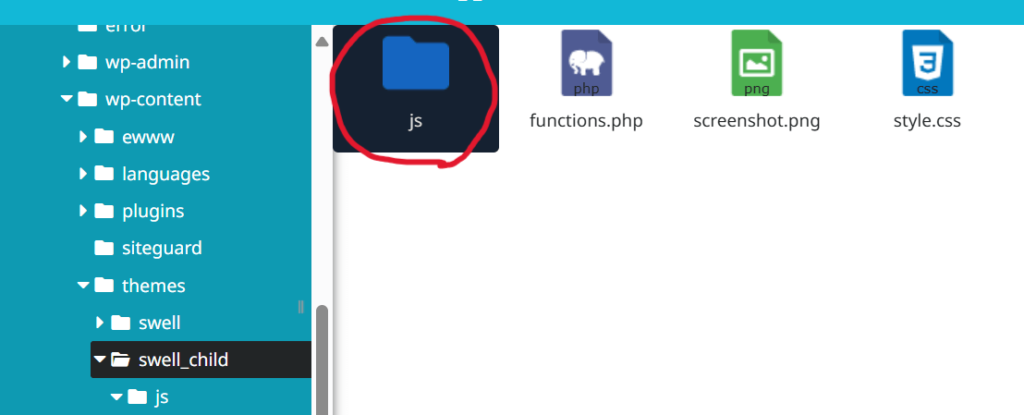Collapse the wp-content tree node
The width and height of the screenshot is (1024, 415).
click(66, 99)
